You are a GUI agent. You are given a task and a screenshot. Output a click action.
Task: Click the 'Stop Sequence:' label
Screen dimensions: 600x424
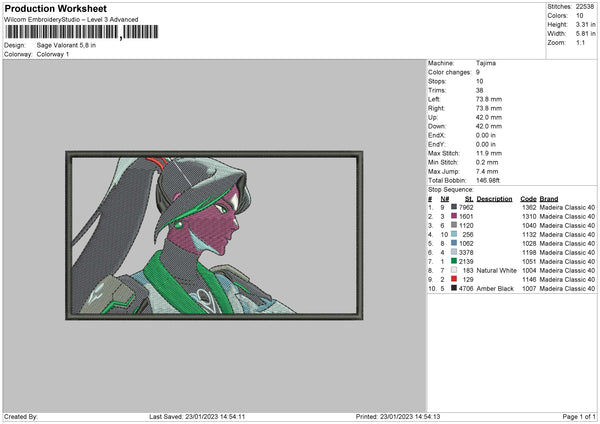click(450, 190)
